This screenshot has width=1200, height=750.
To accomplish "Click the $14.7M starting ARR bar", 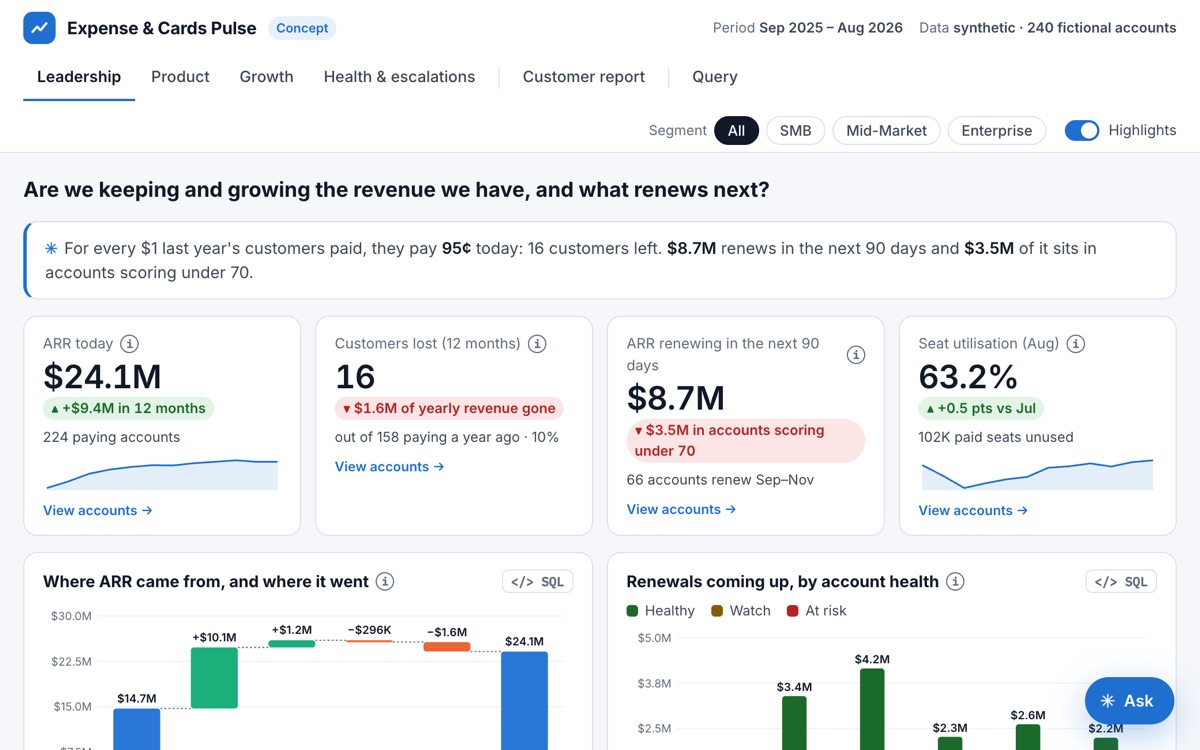I will [x=137, y=729].
